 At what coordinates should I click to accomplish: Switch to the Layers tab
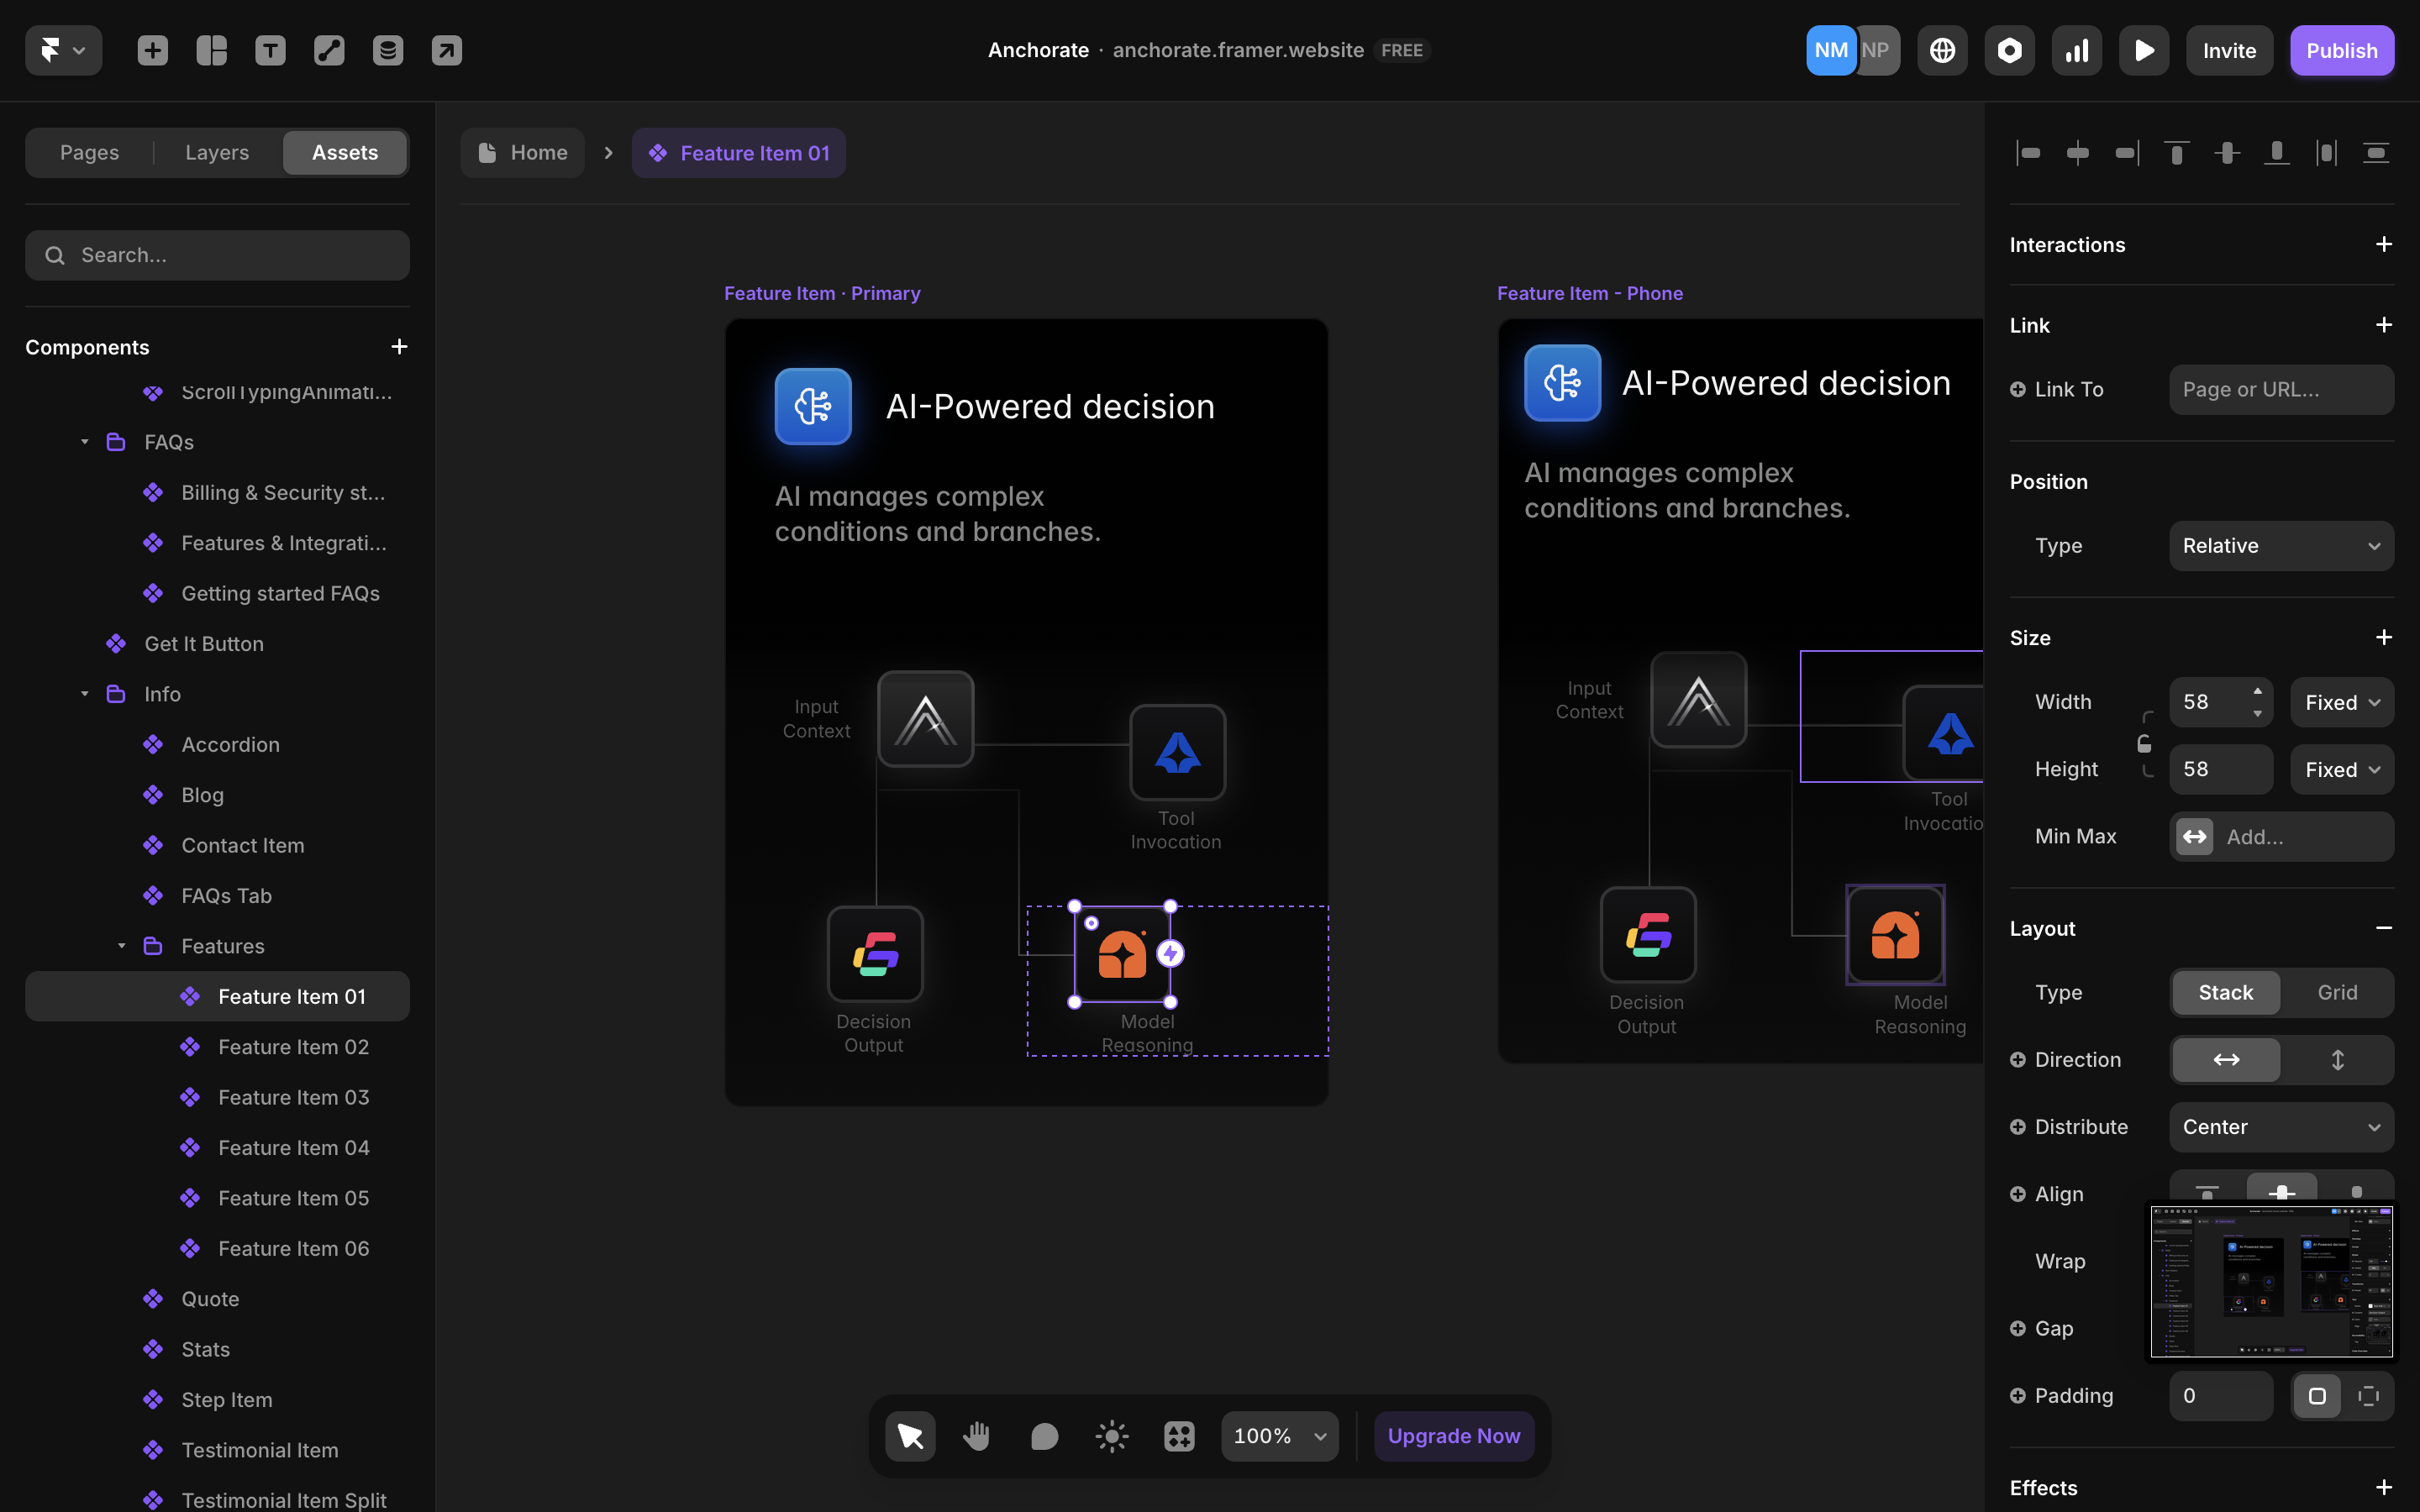point(217,153)
